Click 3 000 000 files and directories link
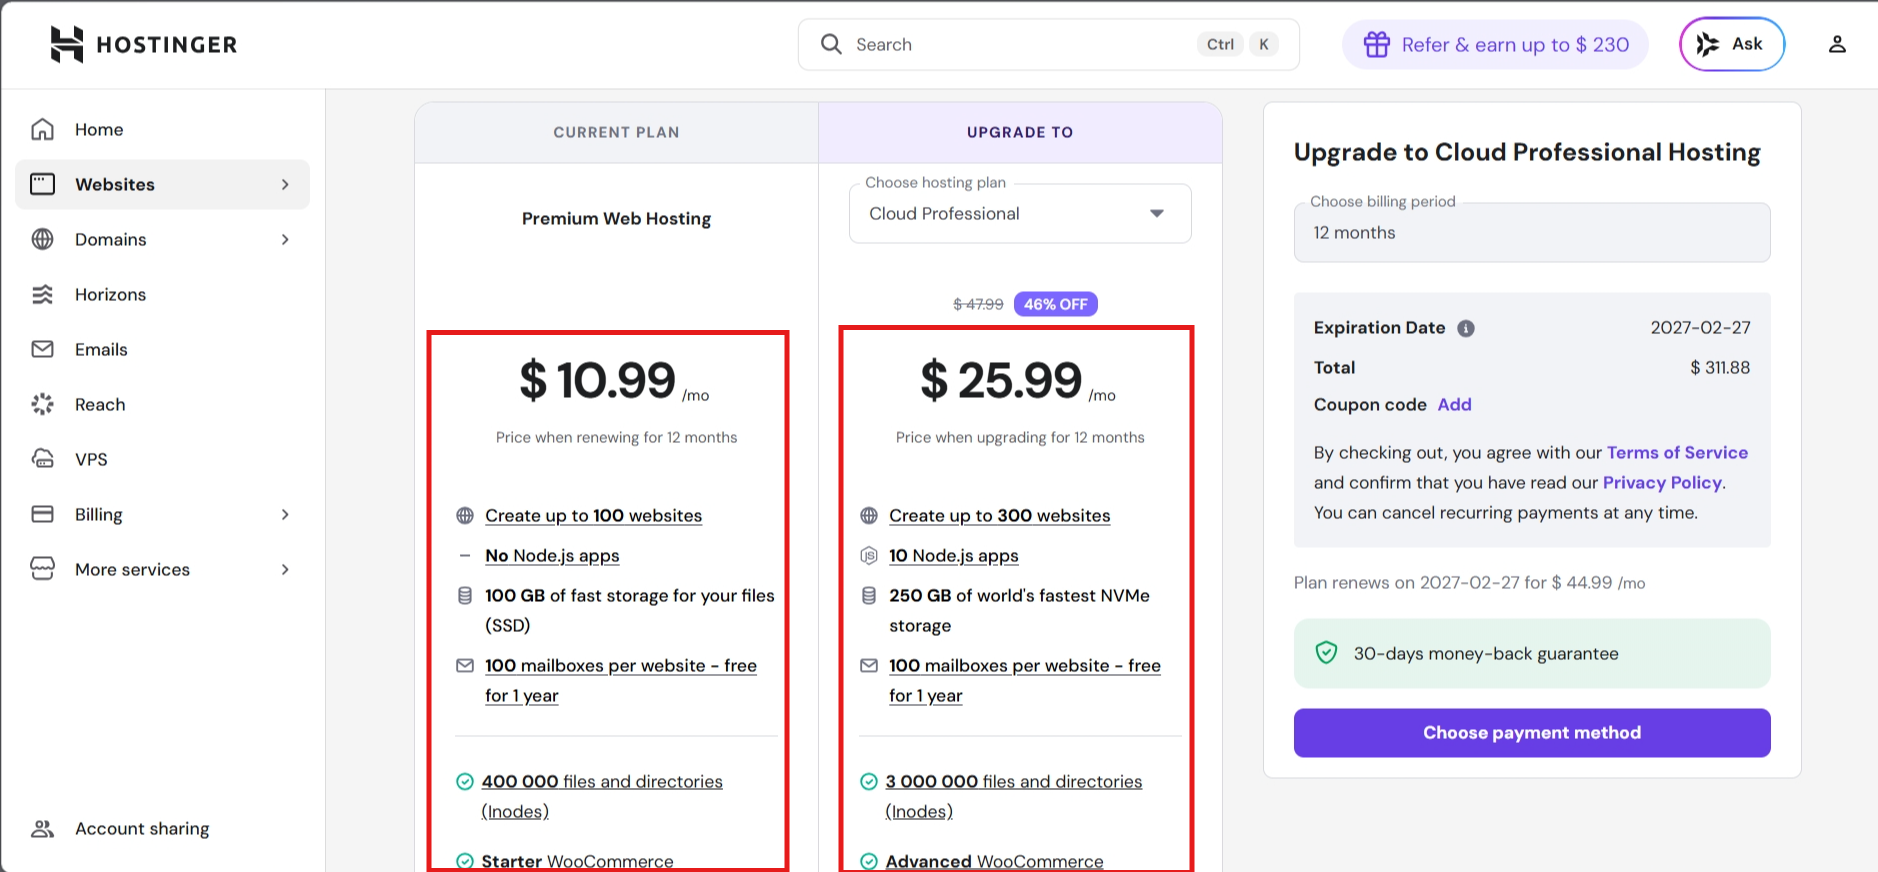 click(1013, 796)
